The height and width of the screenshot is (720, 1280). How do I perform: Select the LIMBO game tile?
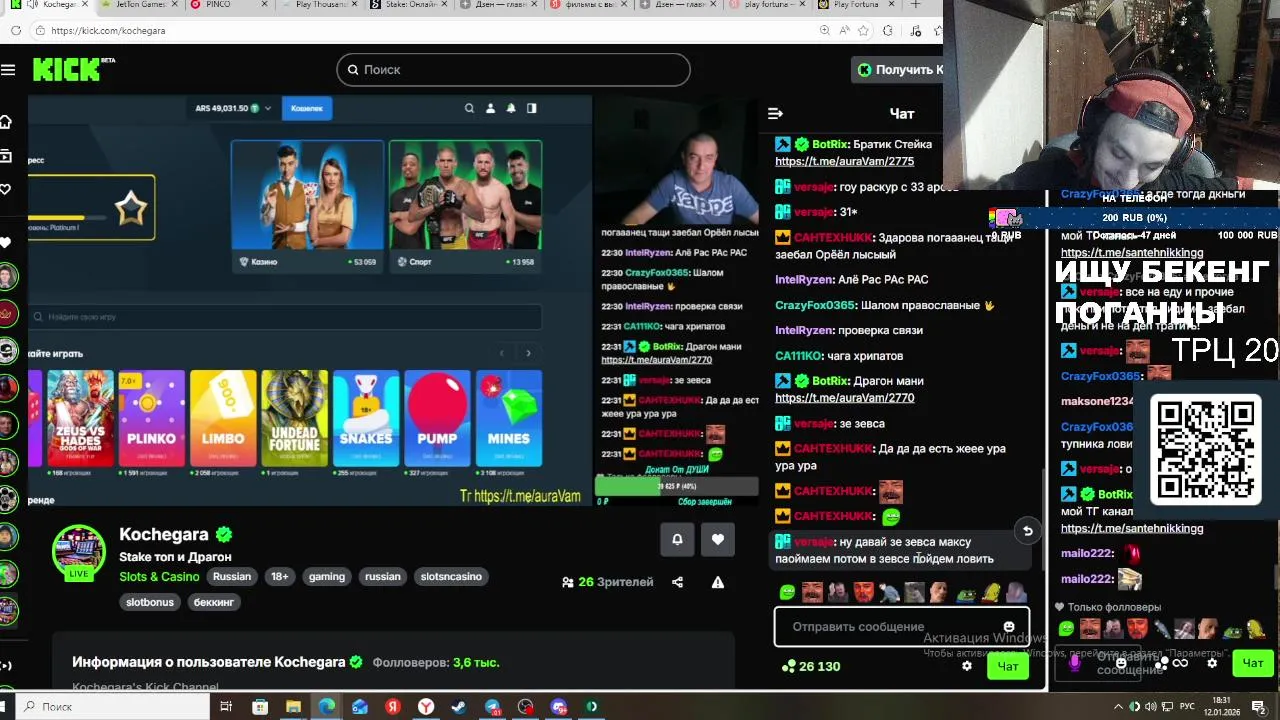point(223,419)
